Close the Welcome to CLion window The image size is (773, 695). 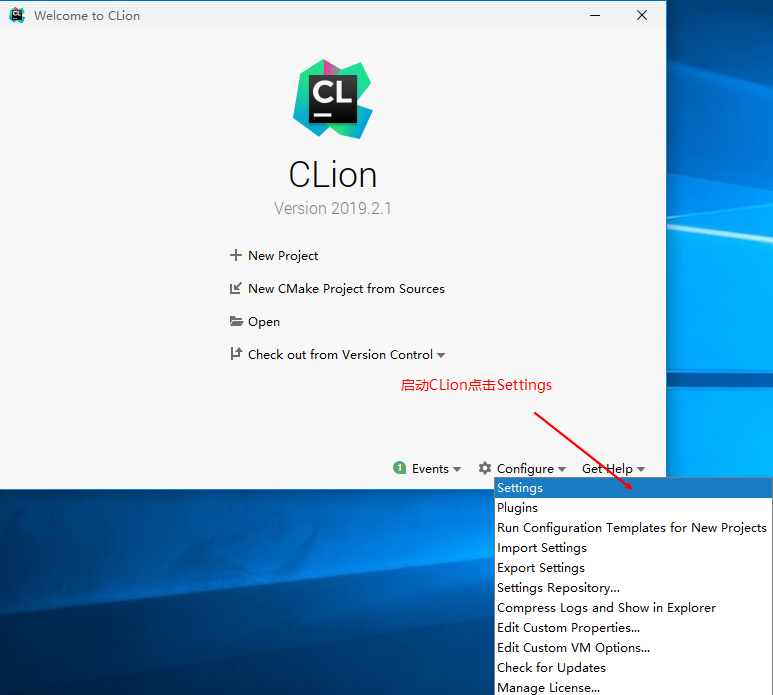click(642, 15)
